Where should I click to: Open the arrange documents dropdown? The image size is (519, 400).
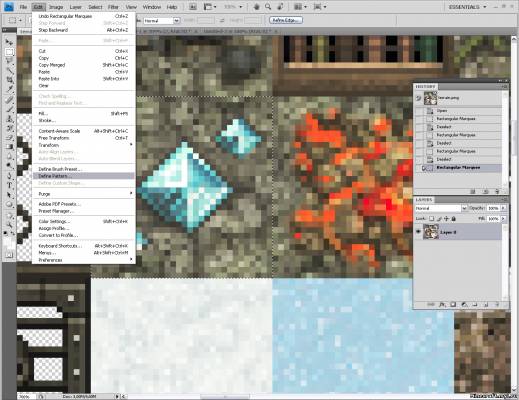(300, 7)
